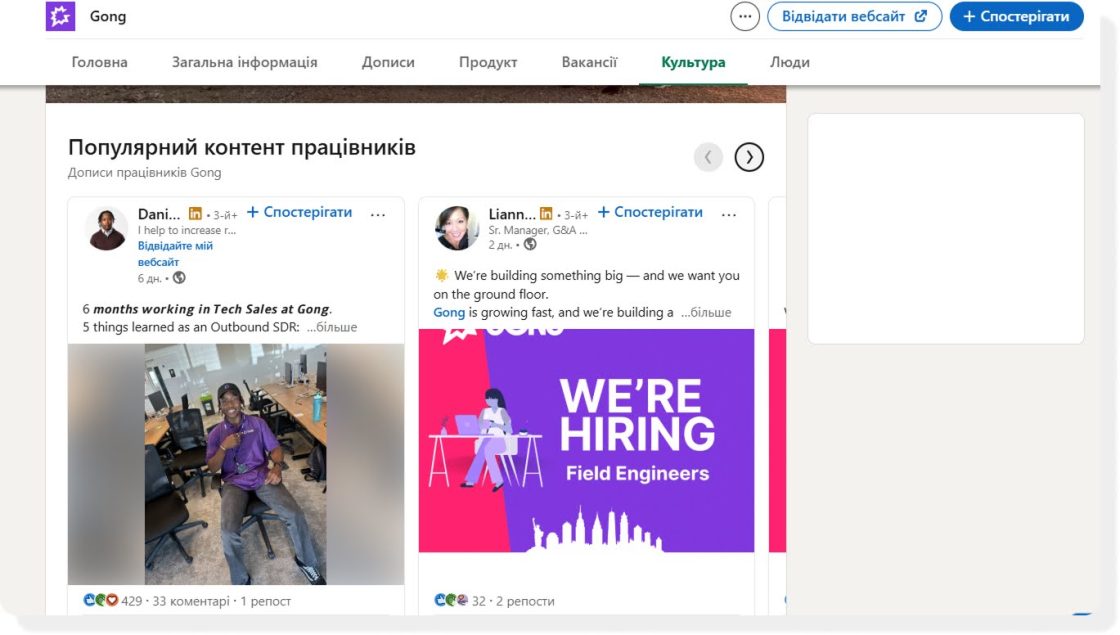Switch to the Головна tab

tap(99, 62)
